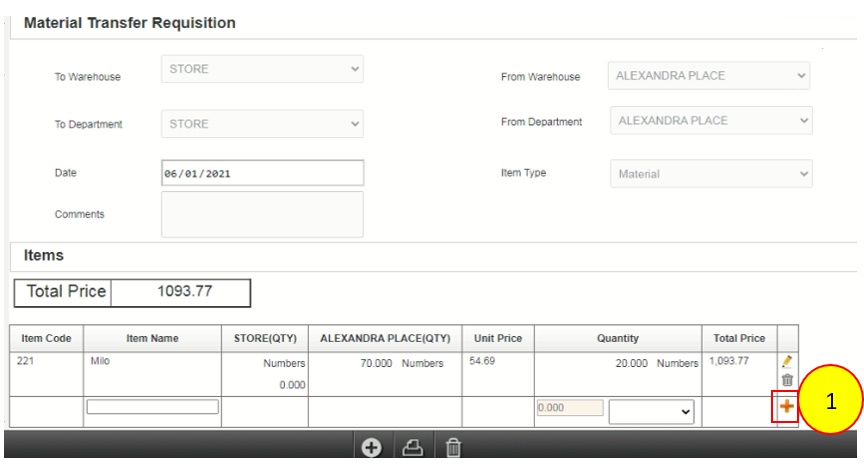The image size is (864, 467).
Task: Click the Date input field
Action: pyautogui.click(x=262, y=173)
